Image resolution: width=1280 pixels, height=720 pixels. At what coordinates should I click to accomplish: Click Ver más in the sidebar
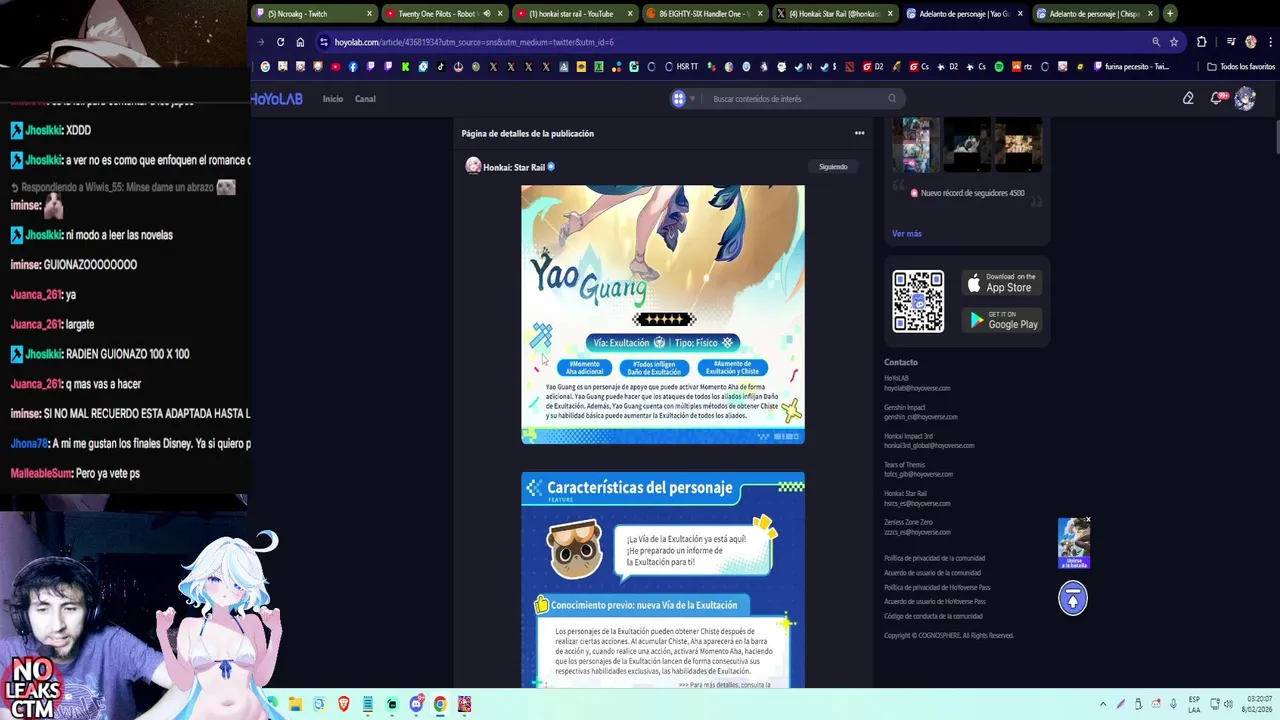coord(907,234)
